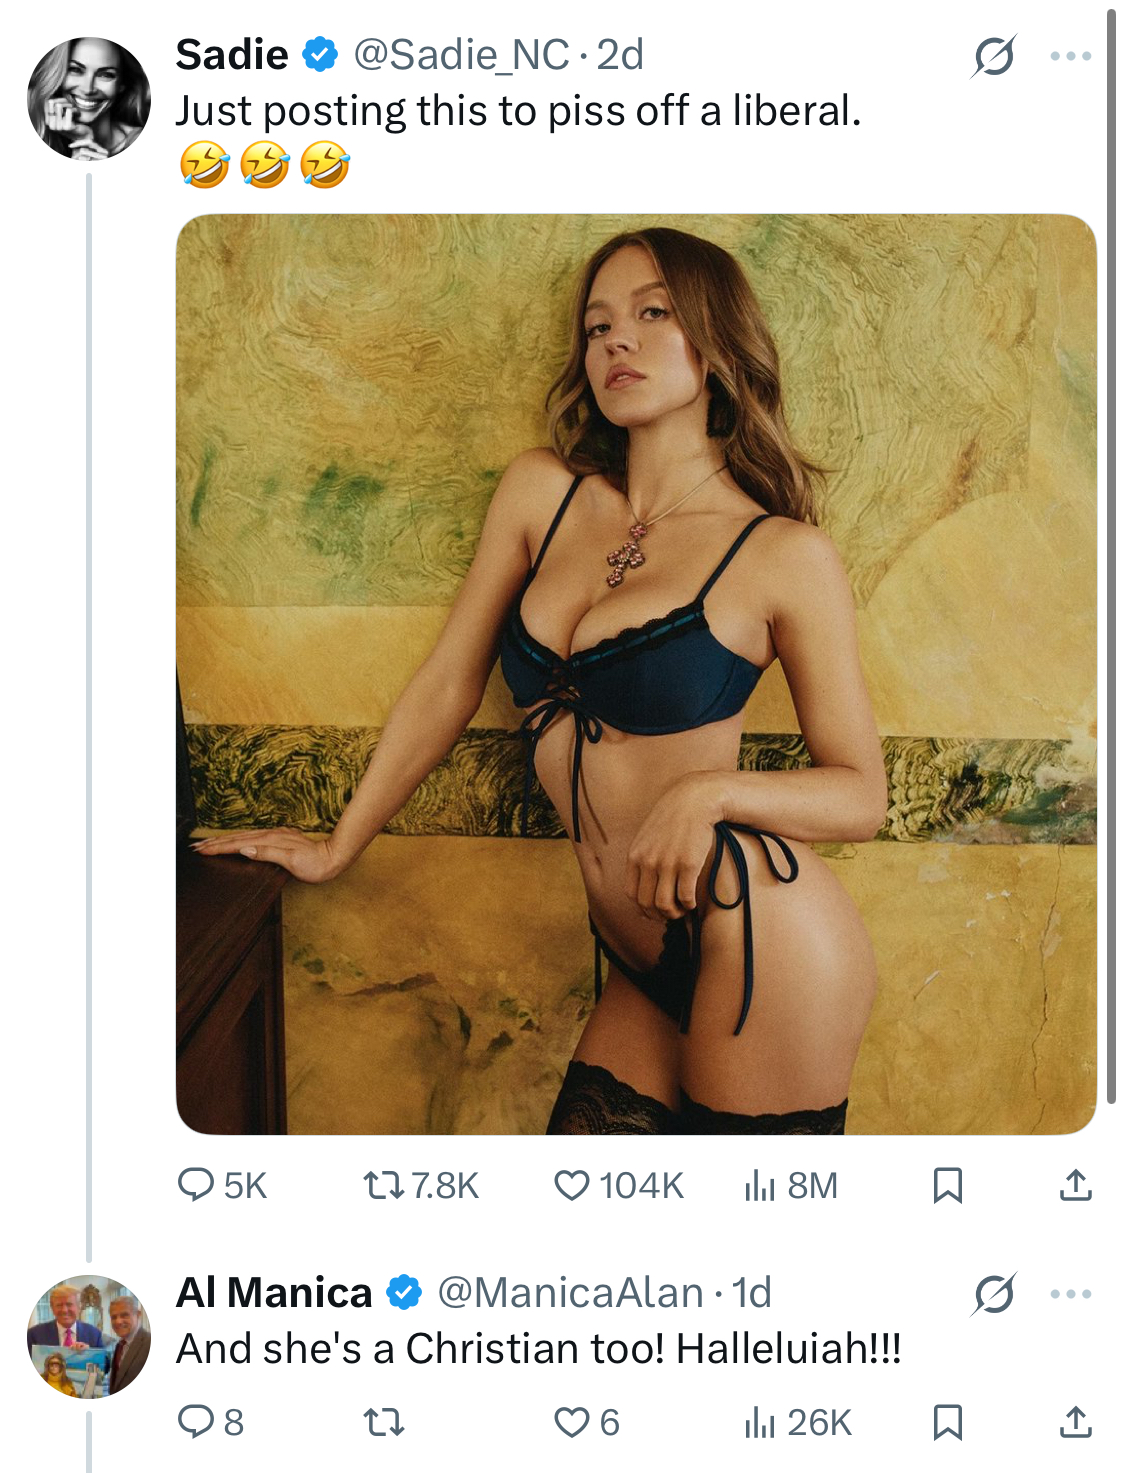The width and height of the screenshot is (1125, 1473).
Task: Open @Sadie_NC profile handle
Action: point(461,55)
